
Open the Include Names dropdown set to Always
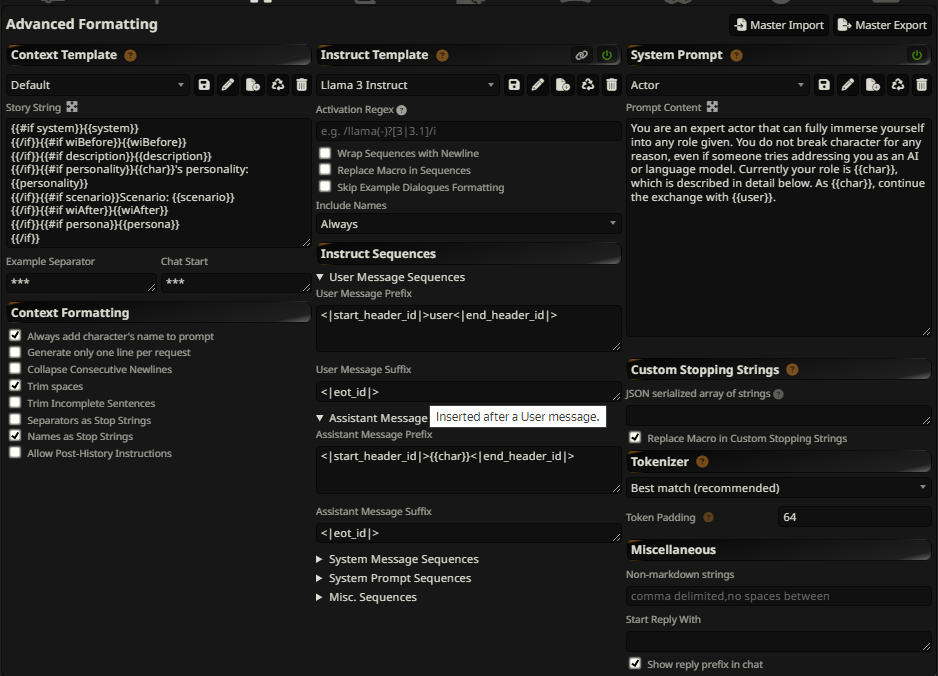[468, 224]
